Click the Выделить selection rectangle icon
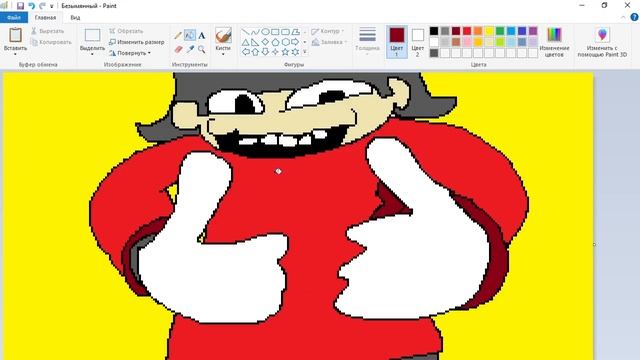 (92, 35)
